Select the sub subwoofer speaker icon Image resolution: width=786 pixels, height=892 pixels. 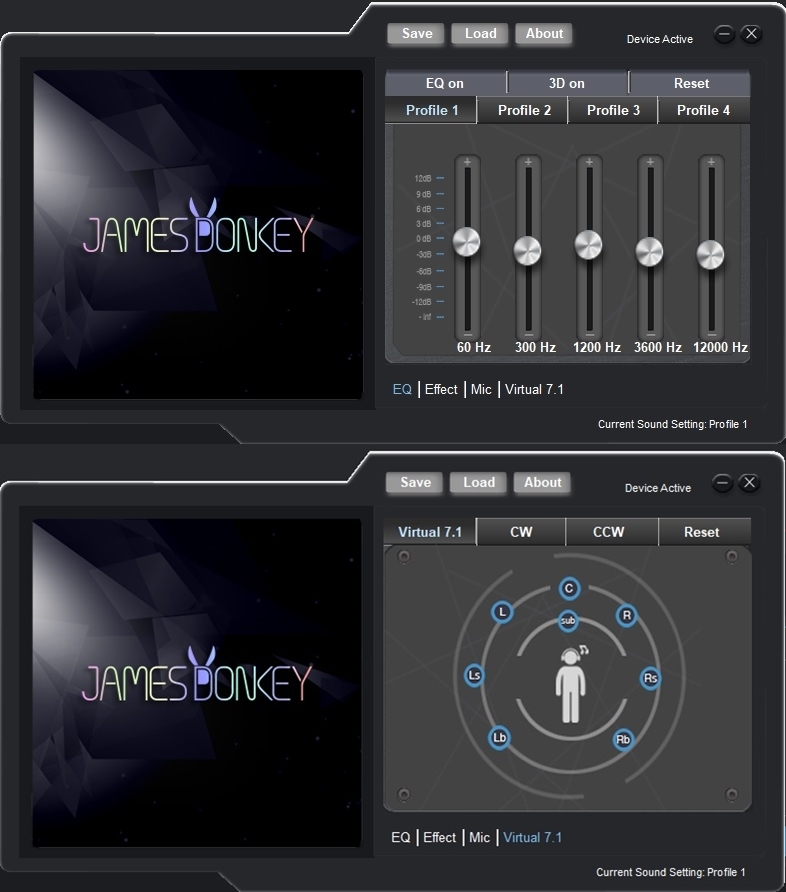568,621
